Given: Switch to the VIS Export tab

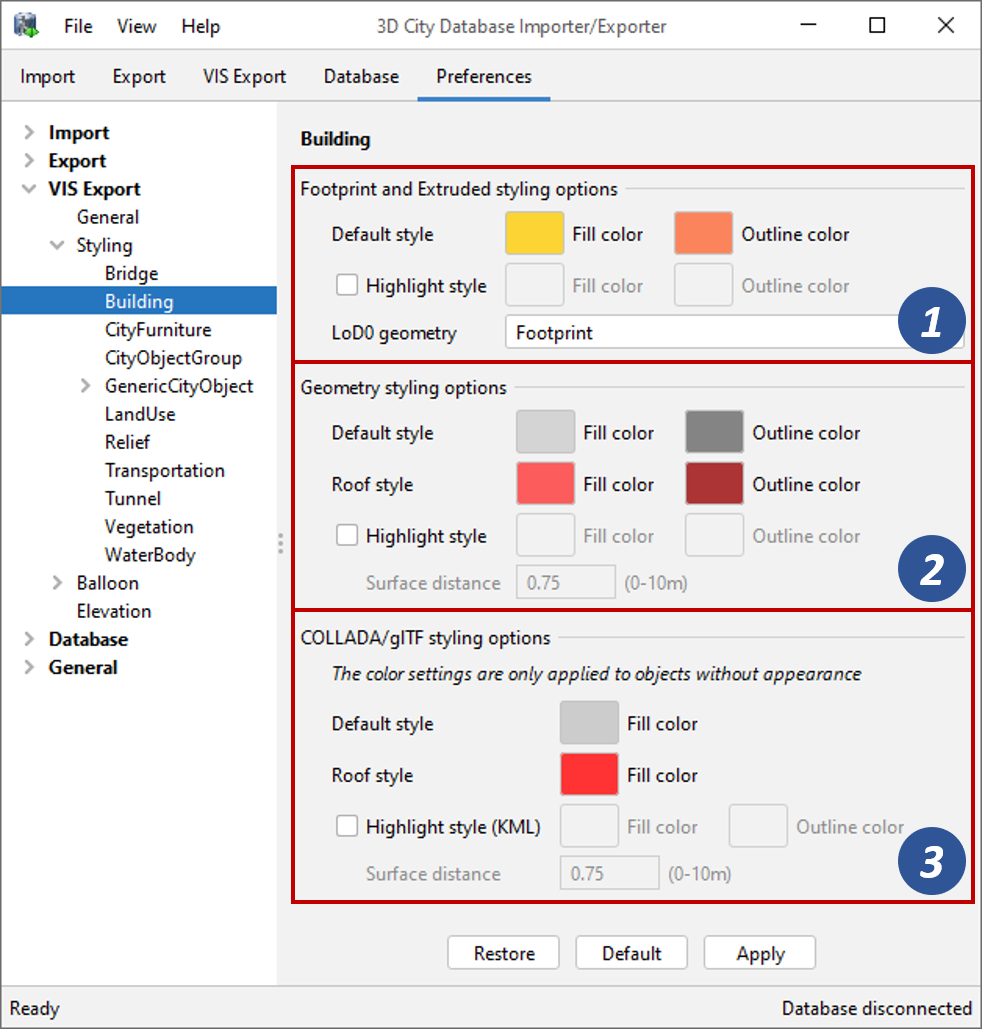Looking at the screenshot, I should 245,76.
